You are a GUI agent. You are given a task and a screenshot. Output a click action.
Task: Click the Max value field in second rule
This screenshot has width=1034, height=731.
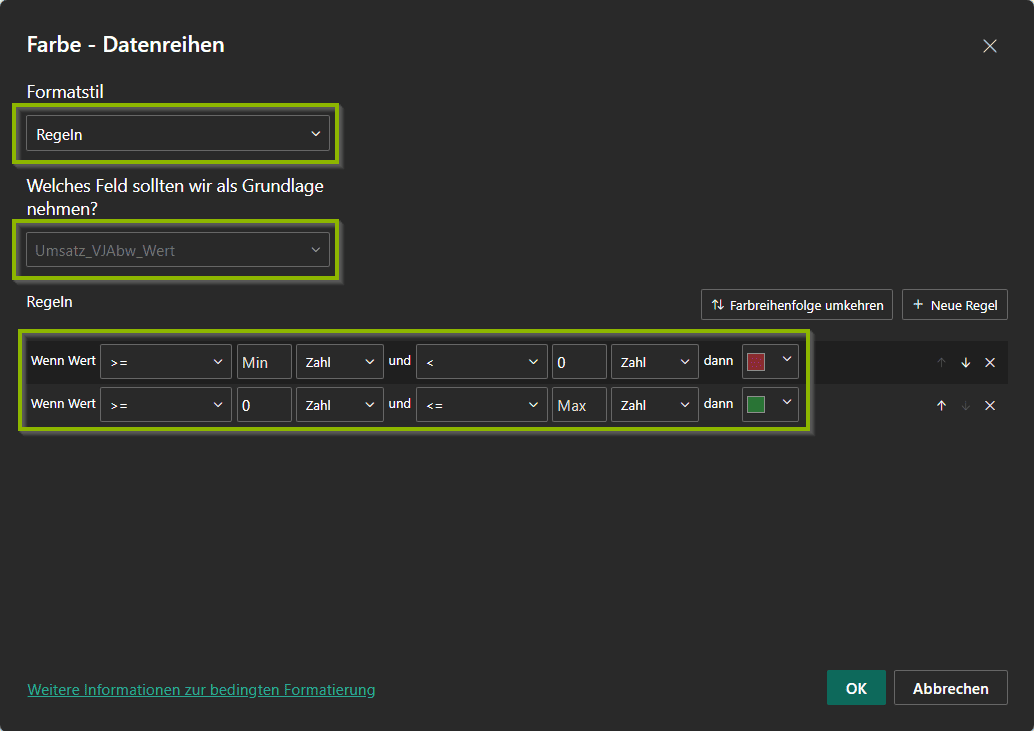[x=579, y=405]
